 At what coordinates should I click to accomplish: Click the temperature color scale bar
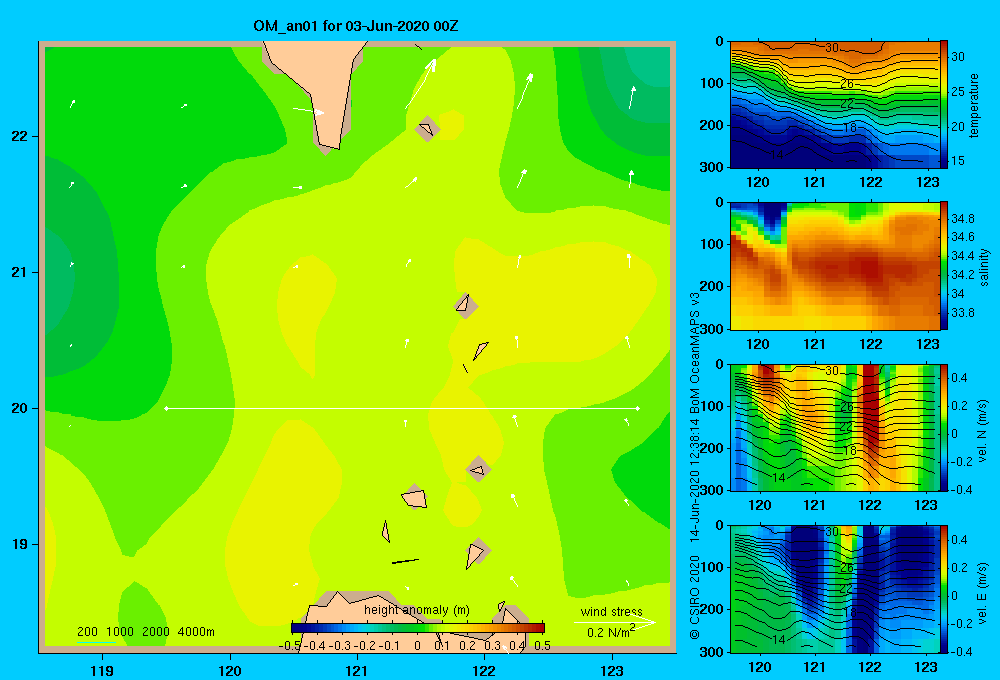tap(944, 105)
